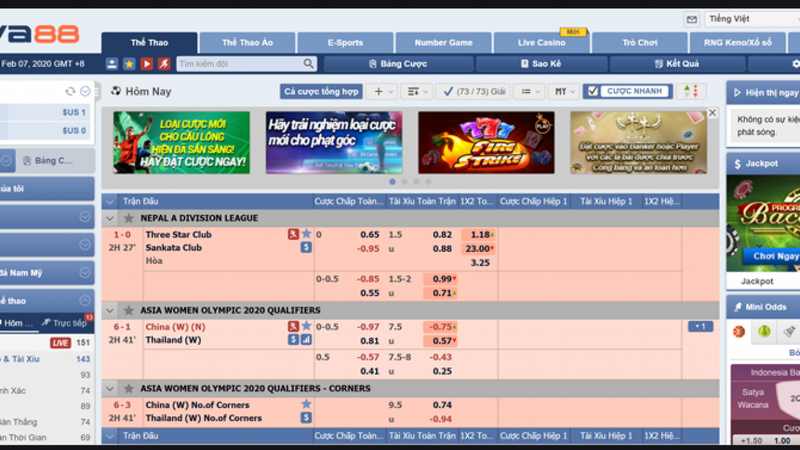Click the refresh balance icon
The image size is (800, 450).
[x=71, y=91]
